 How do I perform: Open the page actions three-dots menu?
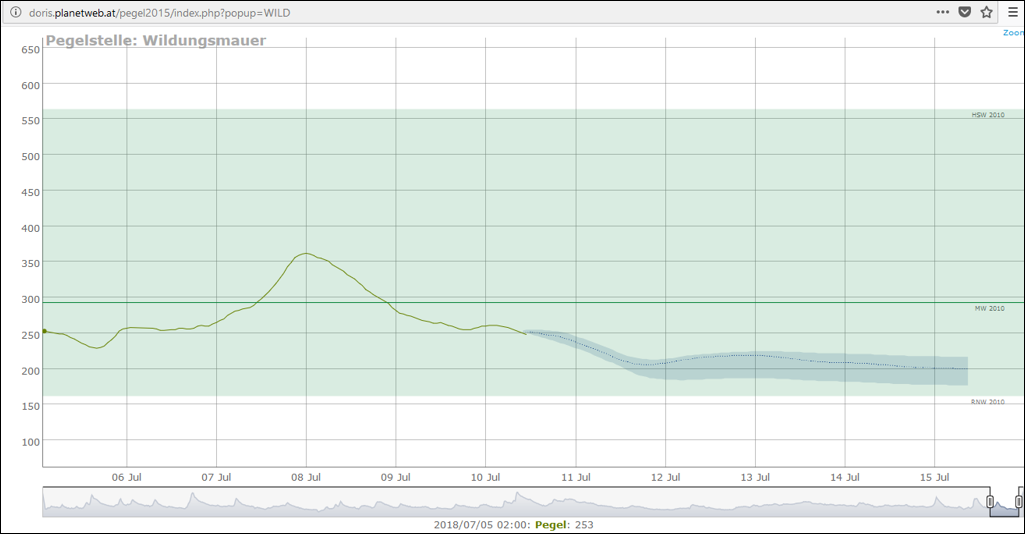point(943,12)
